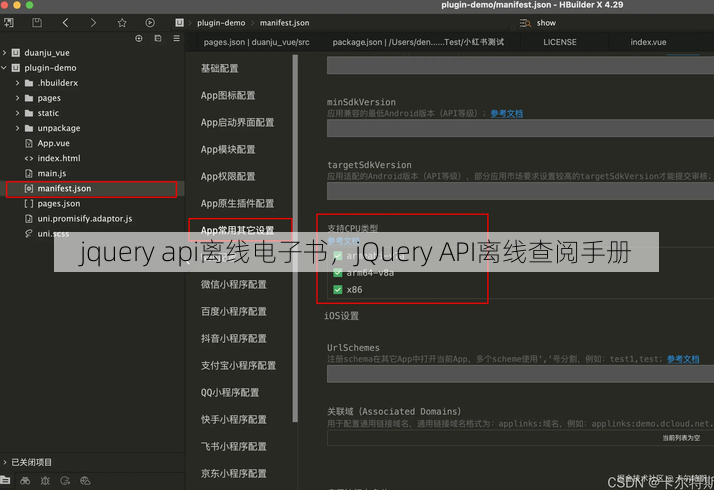Viewport: 714px width, 490px height.
Task: Go back with the left arrow
Action: tap(65, 23)
